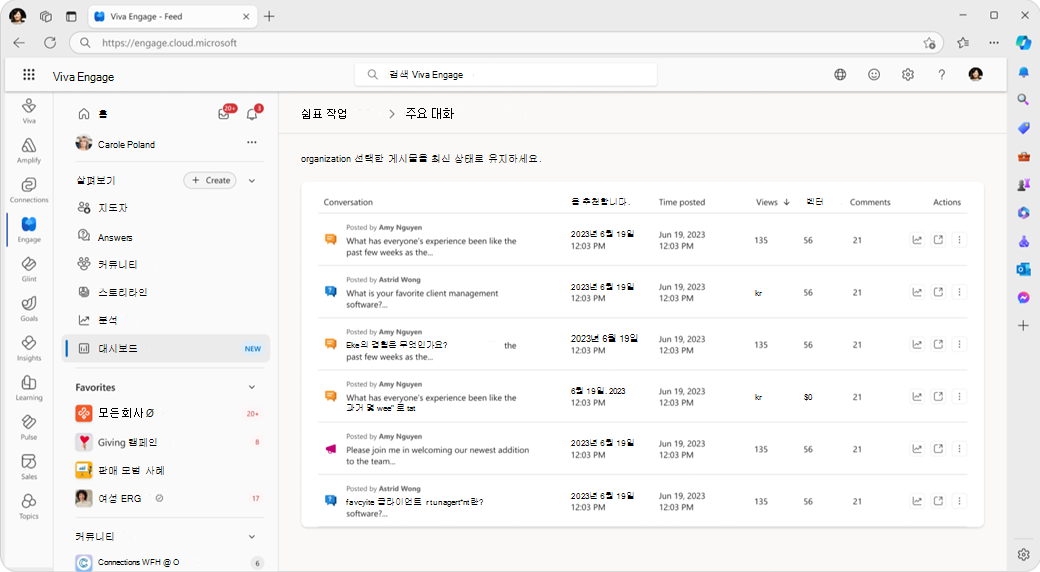Click the 검색 Viva Engage search box
1040x572 pixels.
[x=506, y=74]
